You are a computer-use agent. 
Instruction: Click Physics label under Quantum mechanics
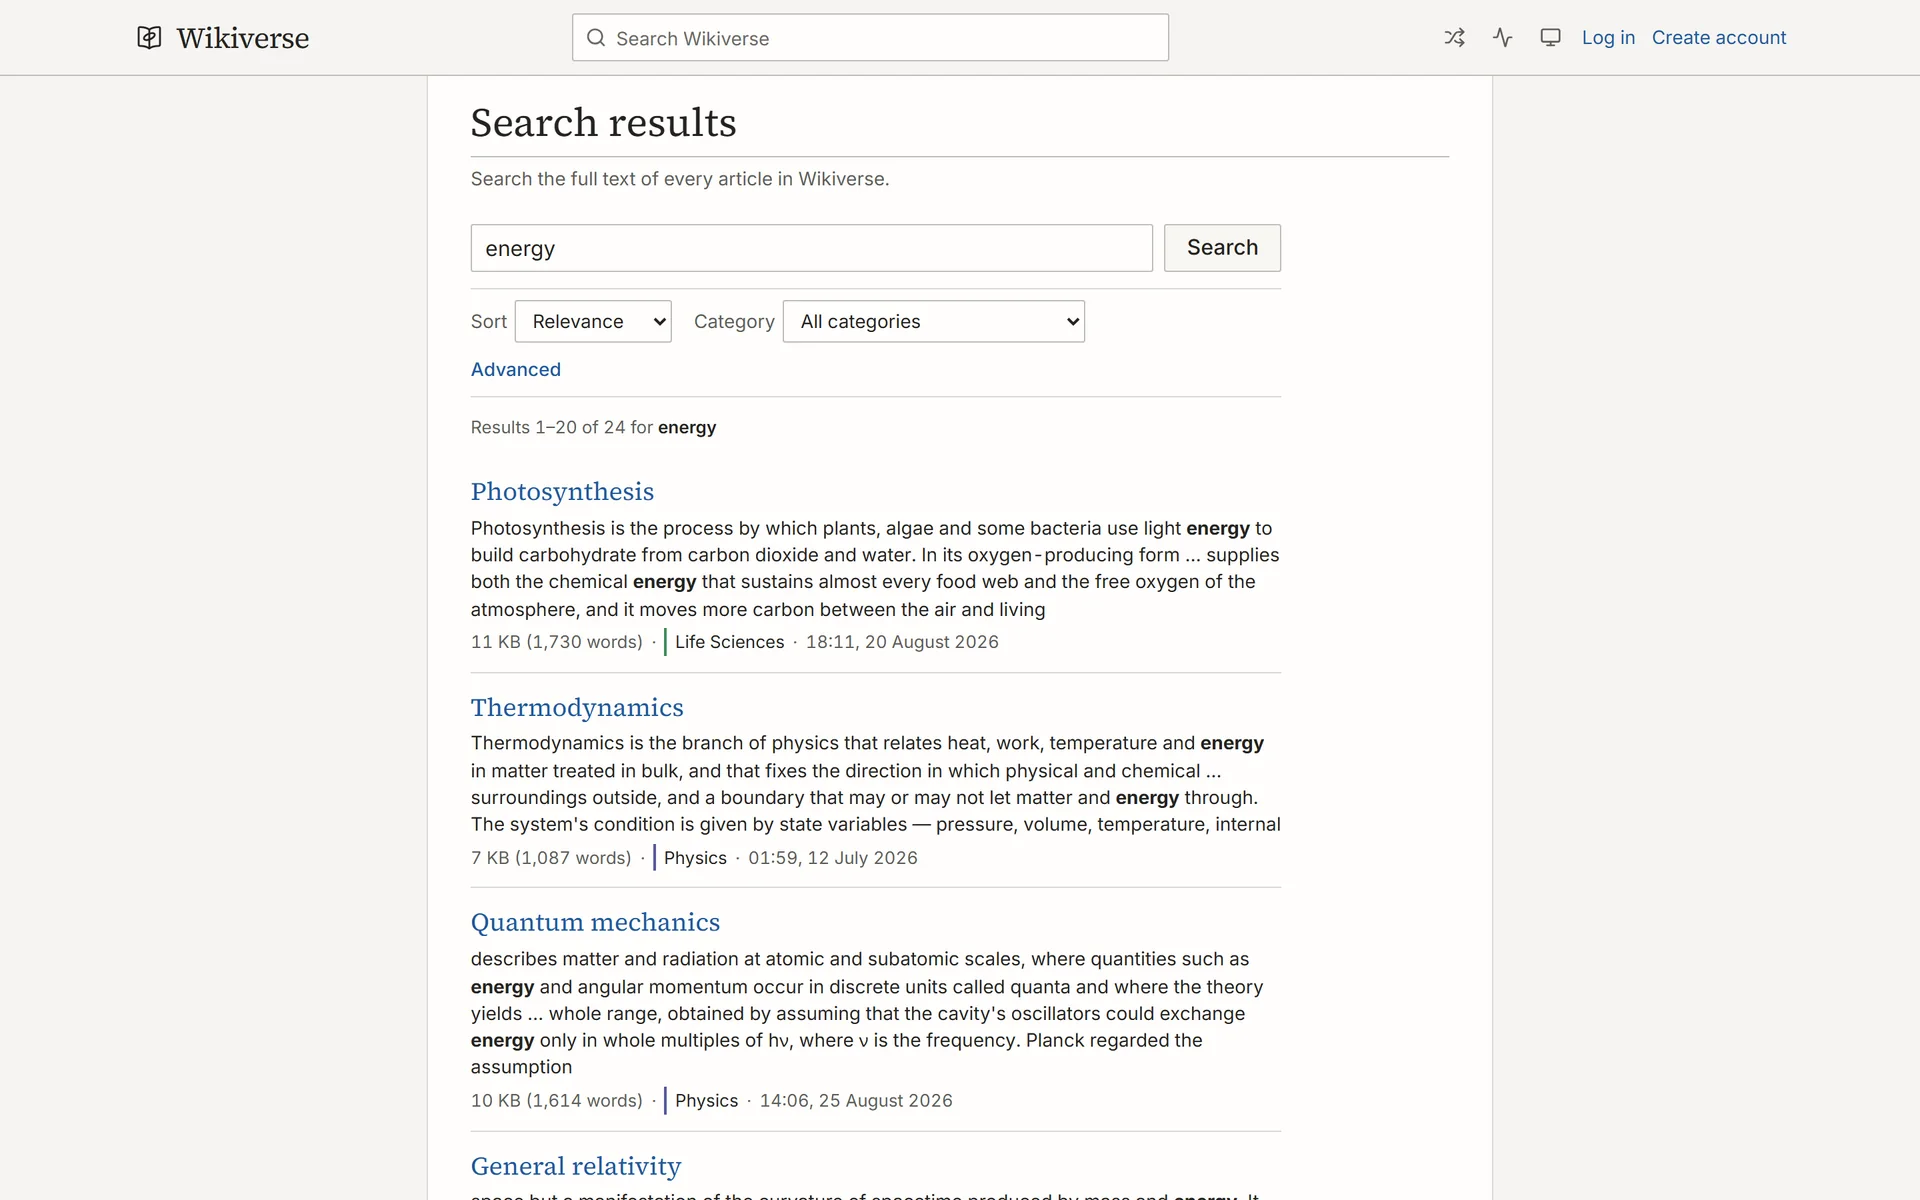point(706,1101)
